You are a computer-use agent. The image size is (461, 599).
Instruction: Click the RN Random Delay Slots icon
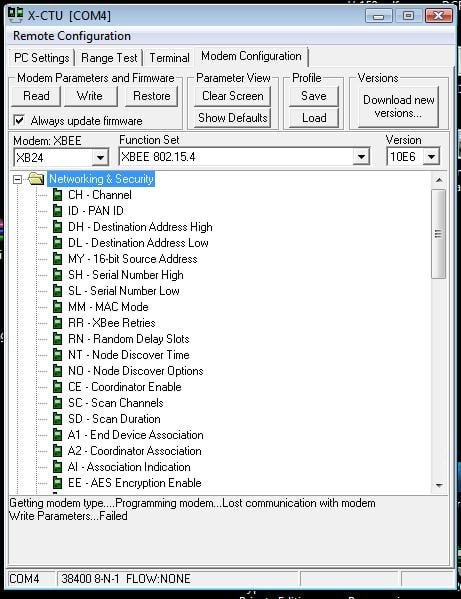pyautogui.click(x=57, y=339)
